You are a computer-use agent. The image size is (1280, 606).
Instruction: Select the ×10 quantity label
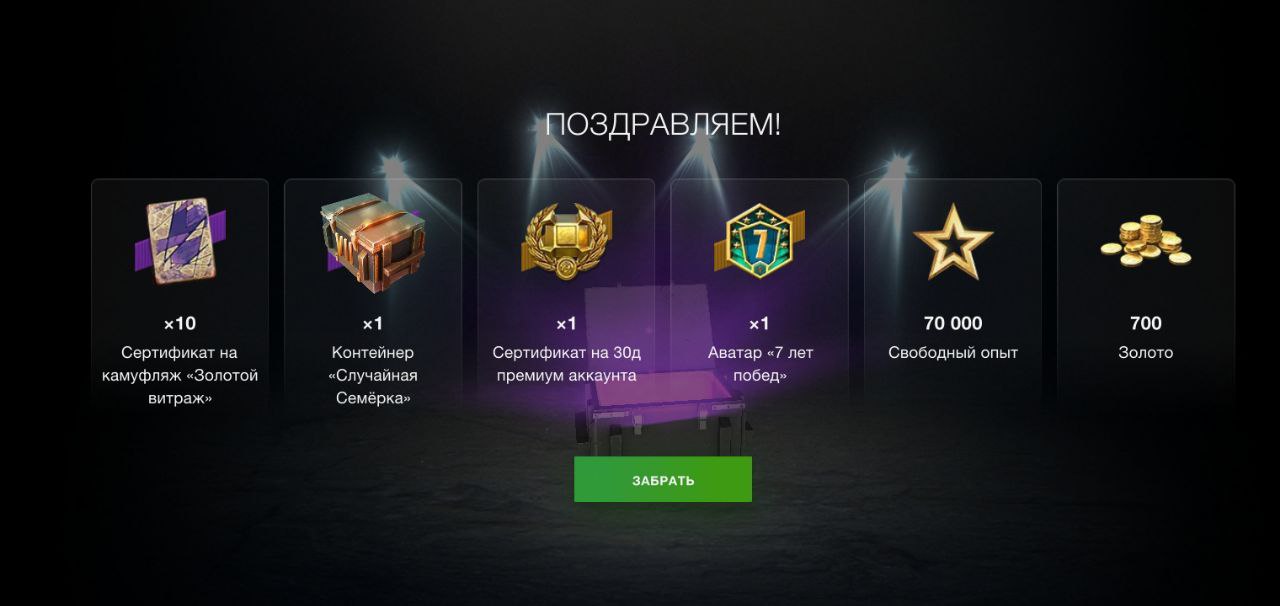[x=180, y=323]
